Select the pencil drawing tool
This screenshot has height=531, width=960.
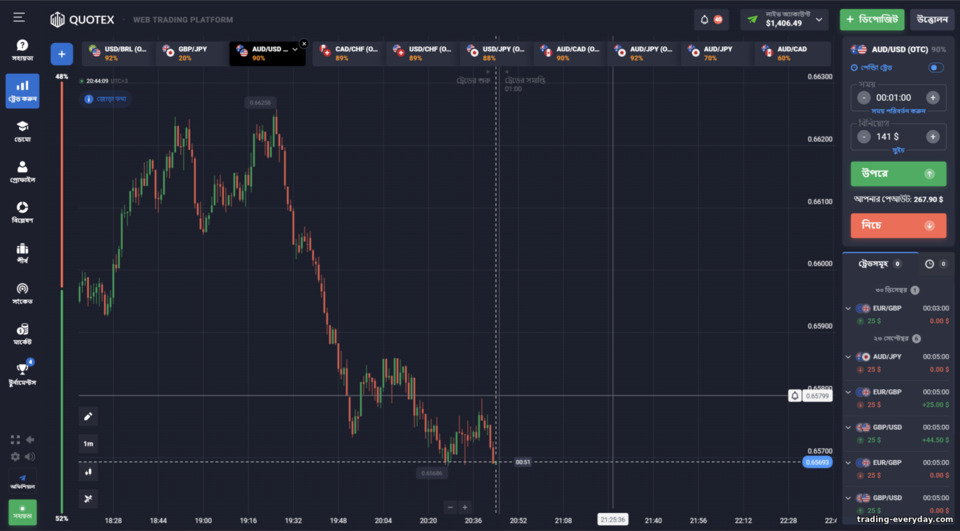(88, 416)
